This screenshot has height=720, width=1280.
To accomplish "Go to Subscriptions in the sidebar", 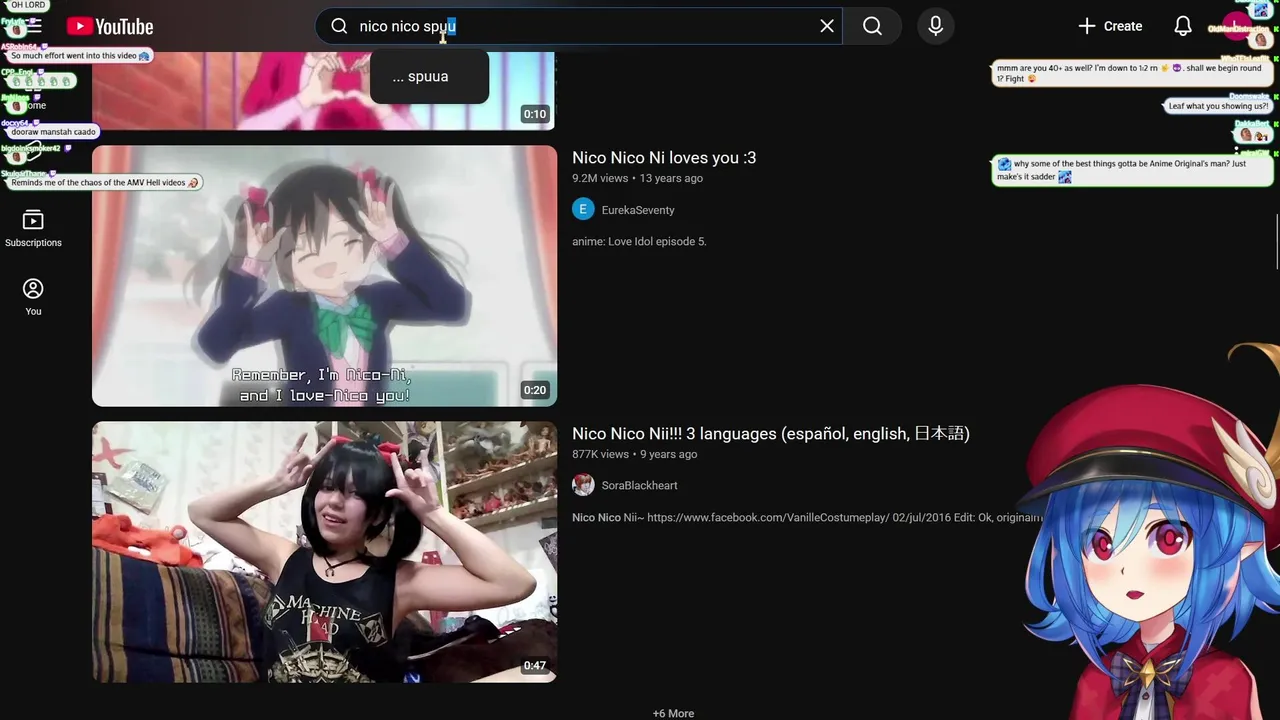I will point(33,229).
